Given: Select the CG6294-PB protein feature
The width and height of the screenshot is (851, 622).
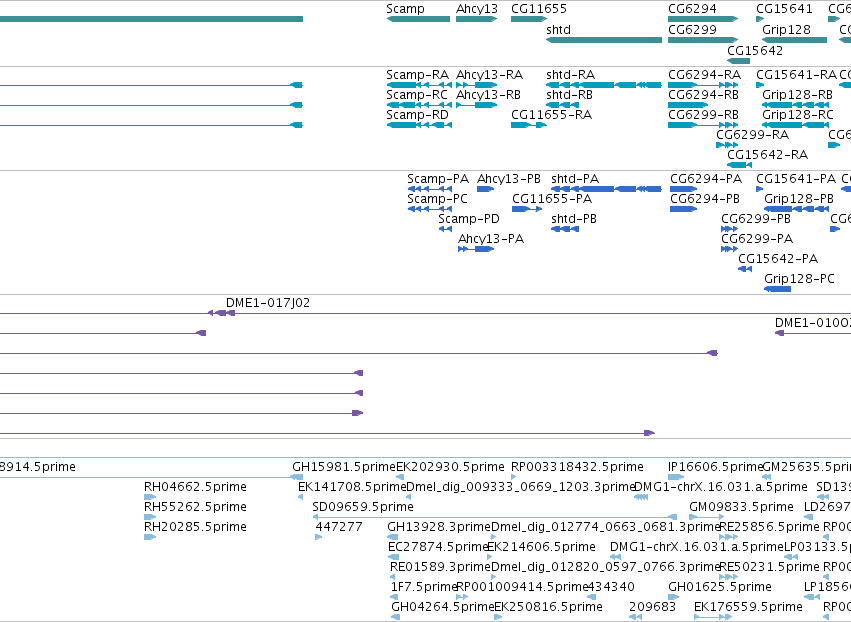Looking at the screenshot, I should point(684,209).
